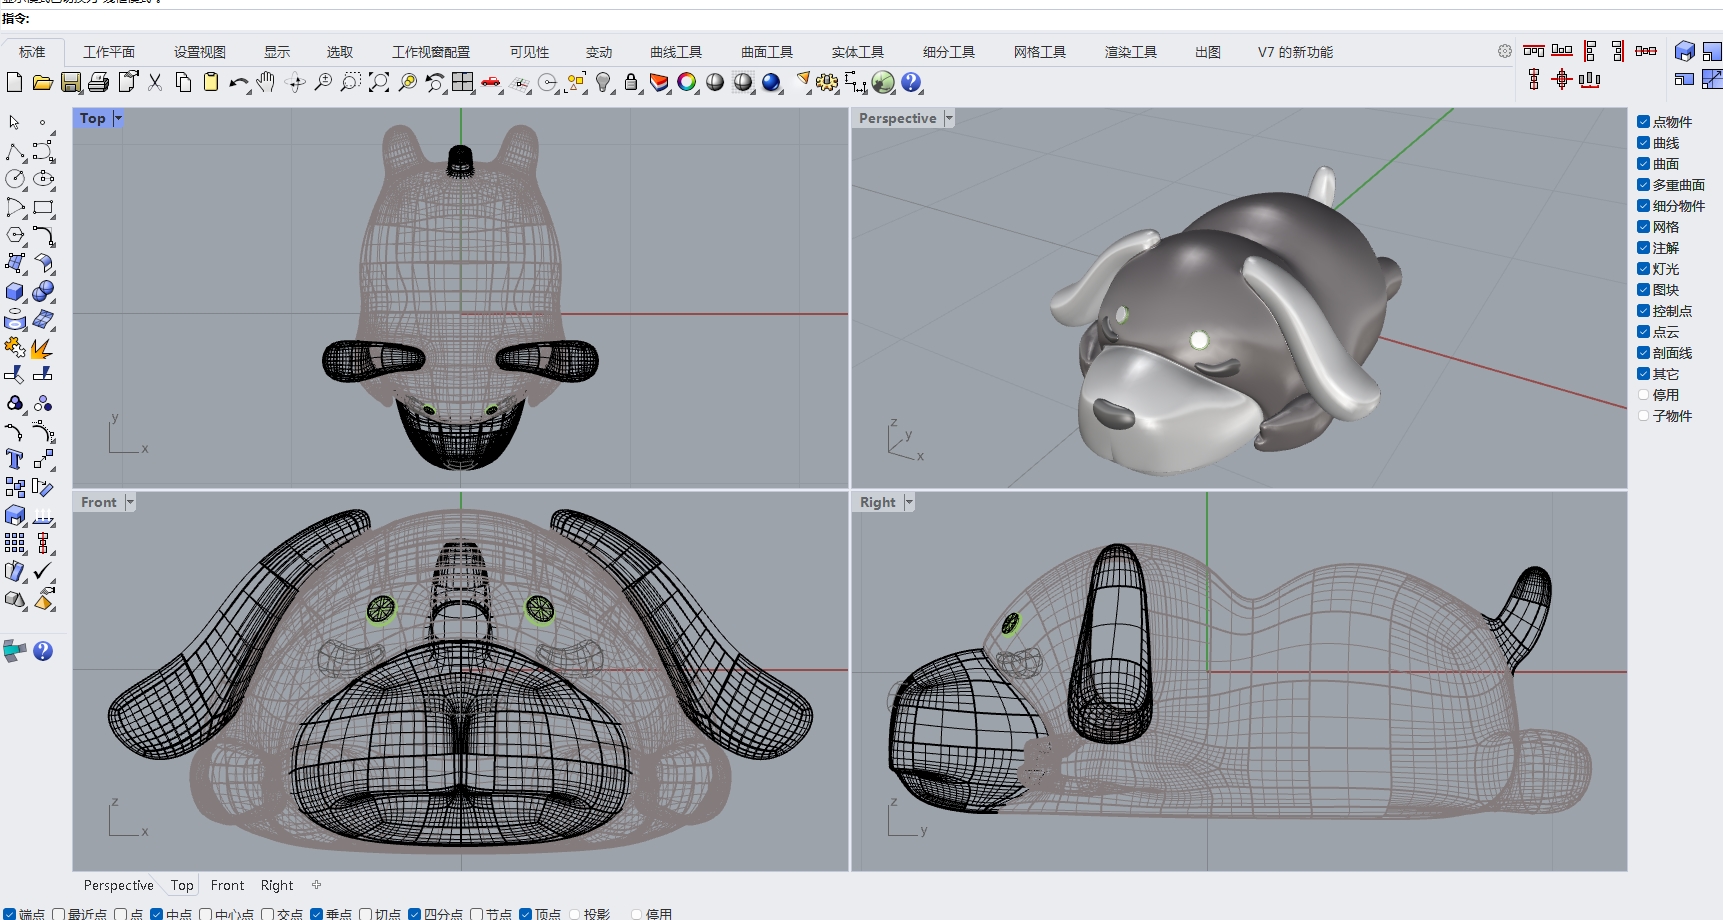Enable the 投影 osnap option
This screenshot has width=1723, height=920.
click(x=575, y=914)
